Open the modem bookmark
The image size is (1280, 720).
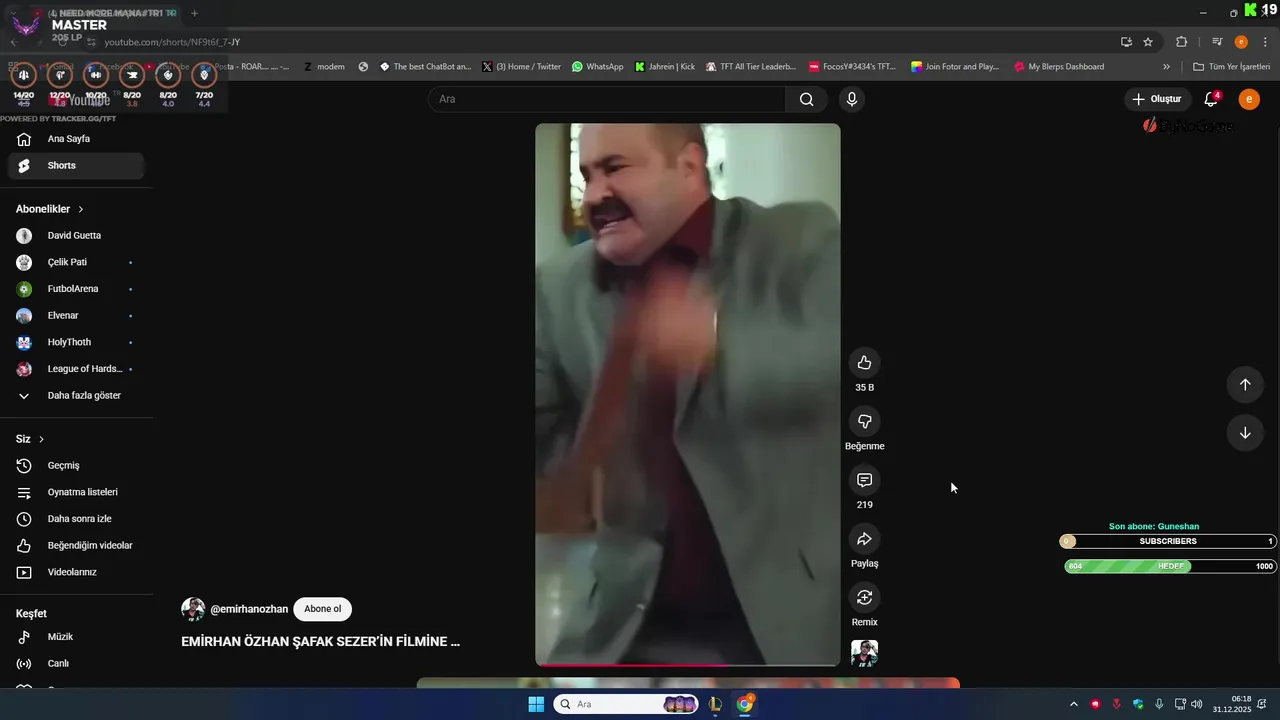pyautogui.click(x=324, y=67)
